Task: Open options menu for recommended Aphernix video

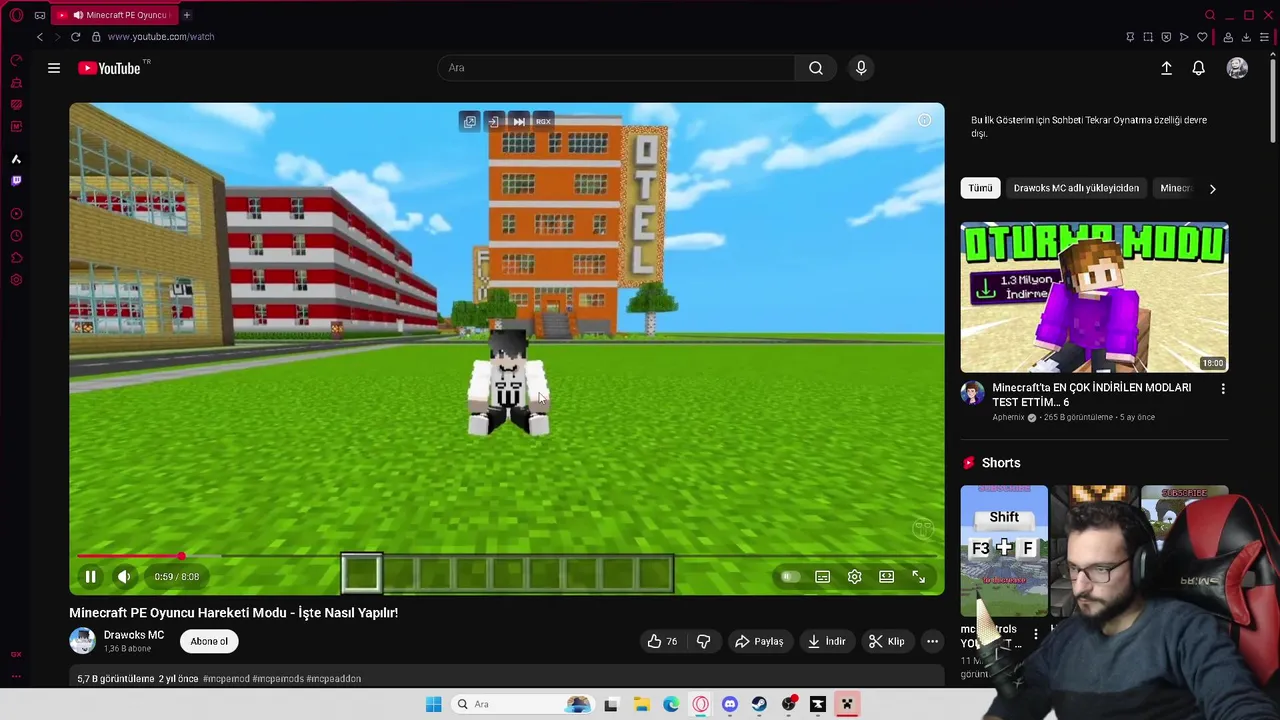Action: 1222,389
